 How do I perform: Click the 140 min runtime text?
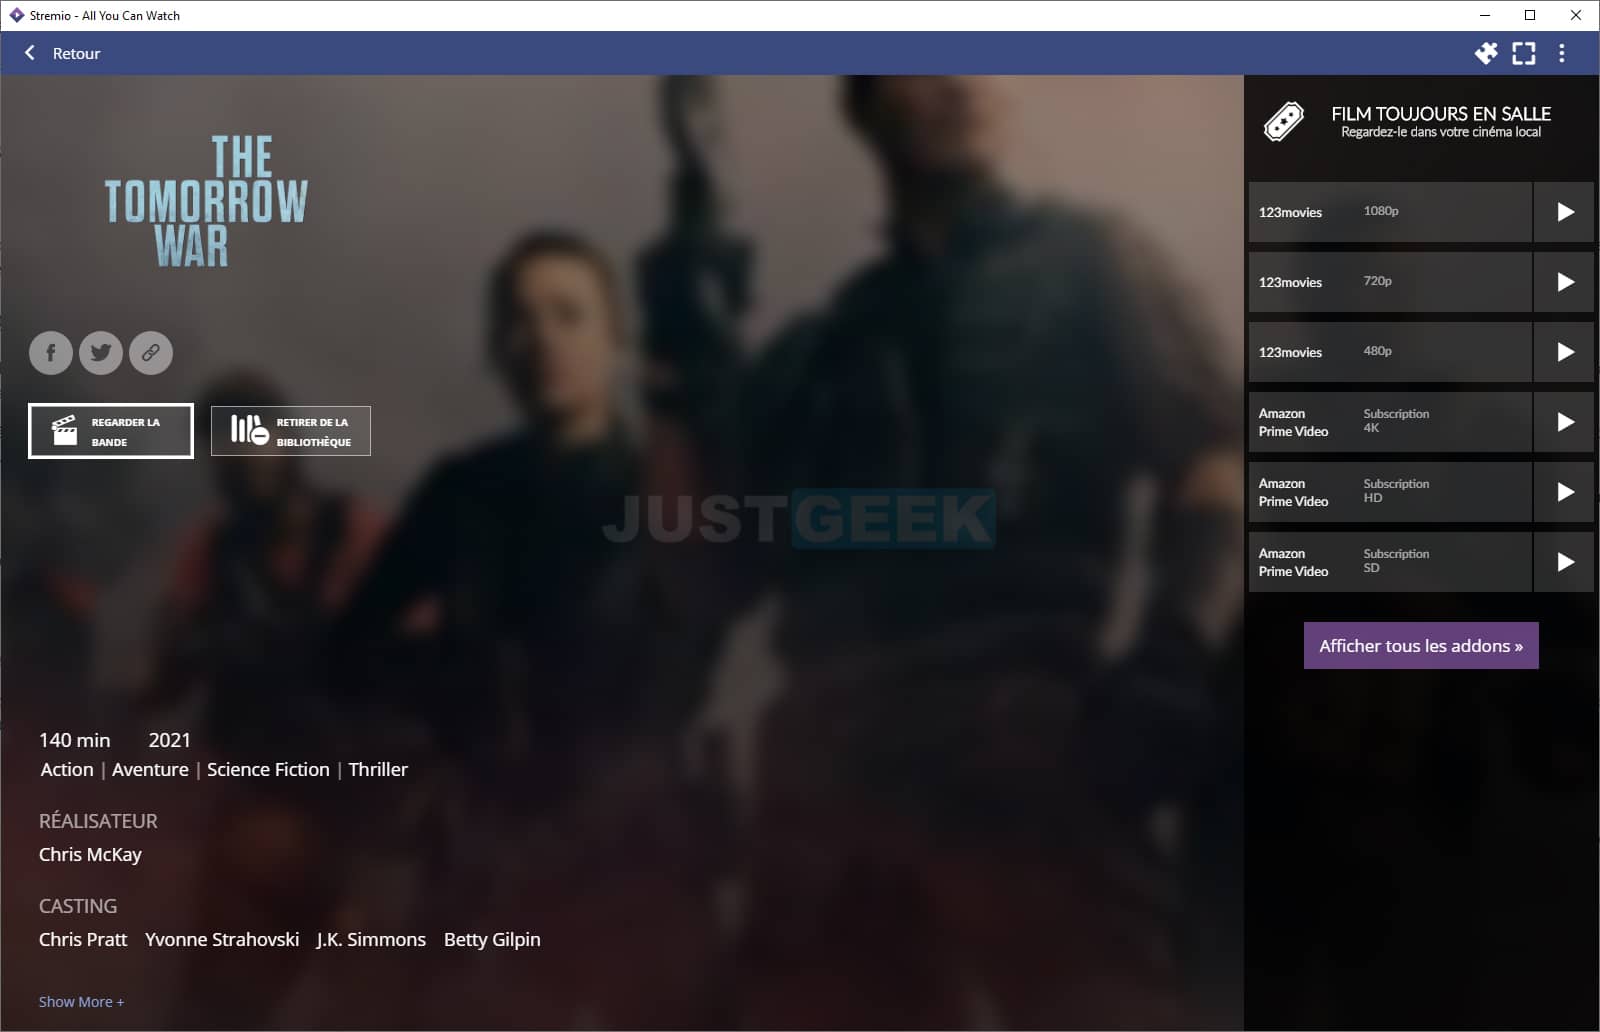75,740
